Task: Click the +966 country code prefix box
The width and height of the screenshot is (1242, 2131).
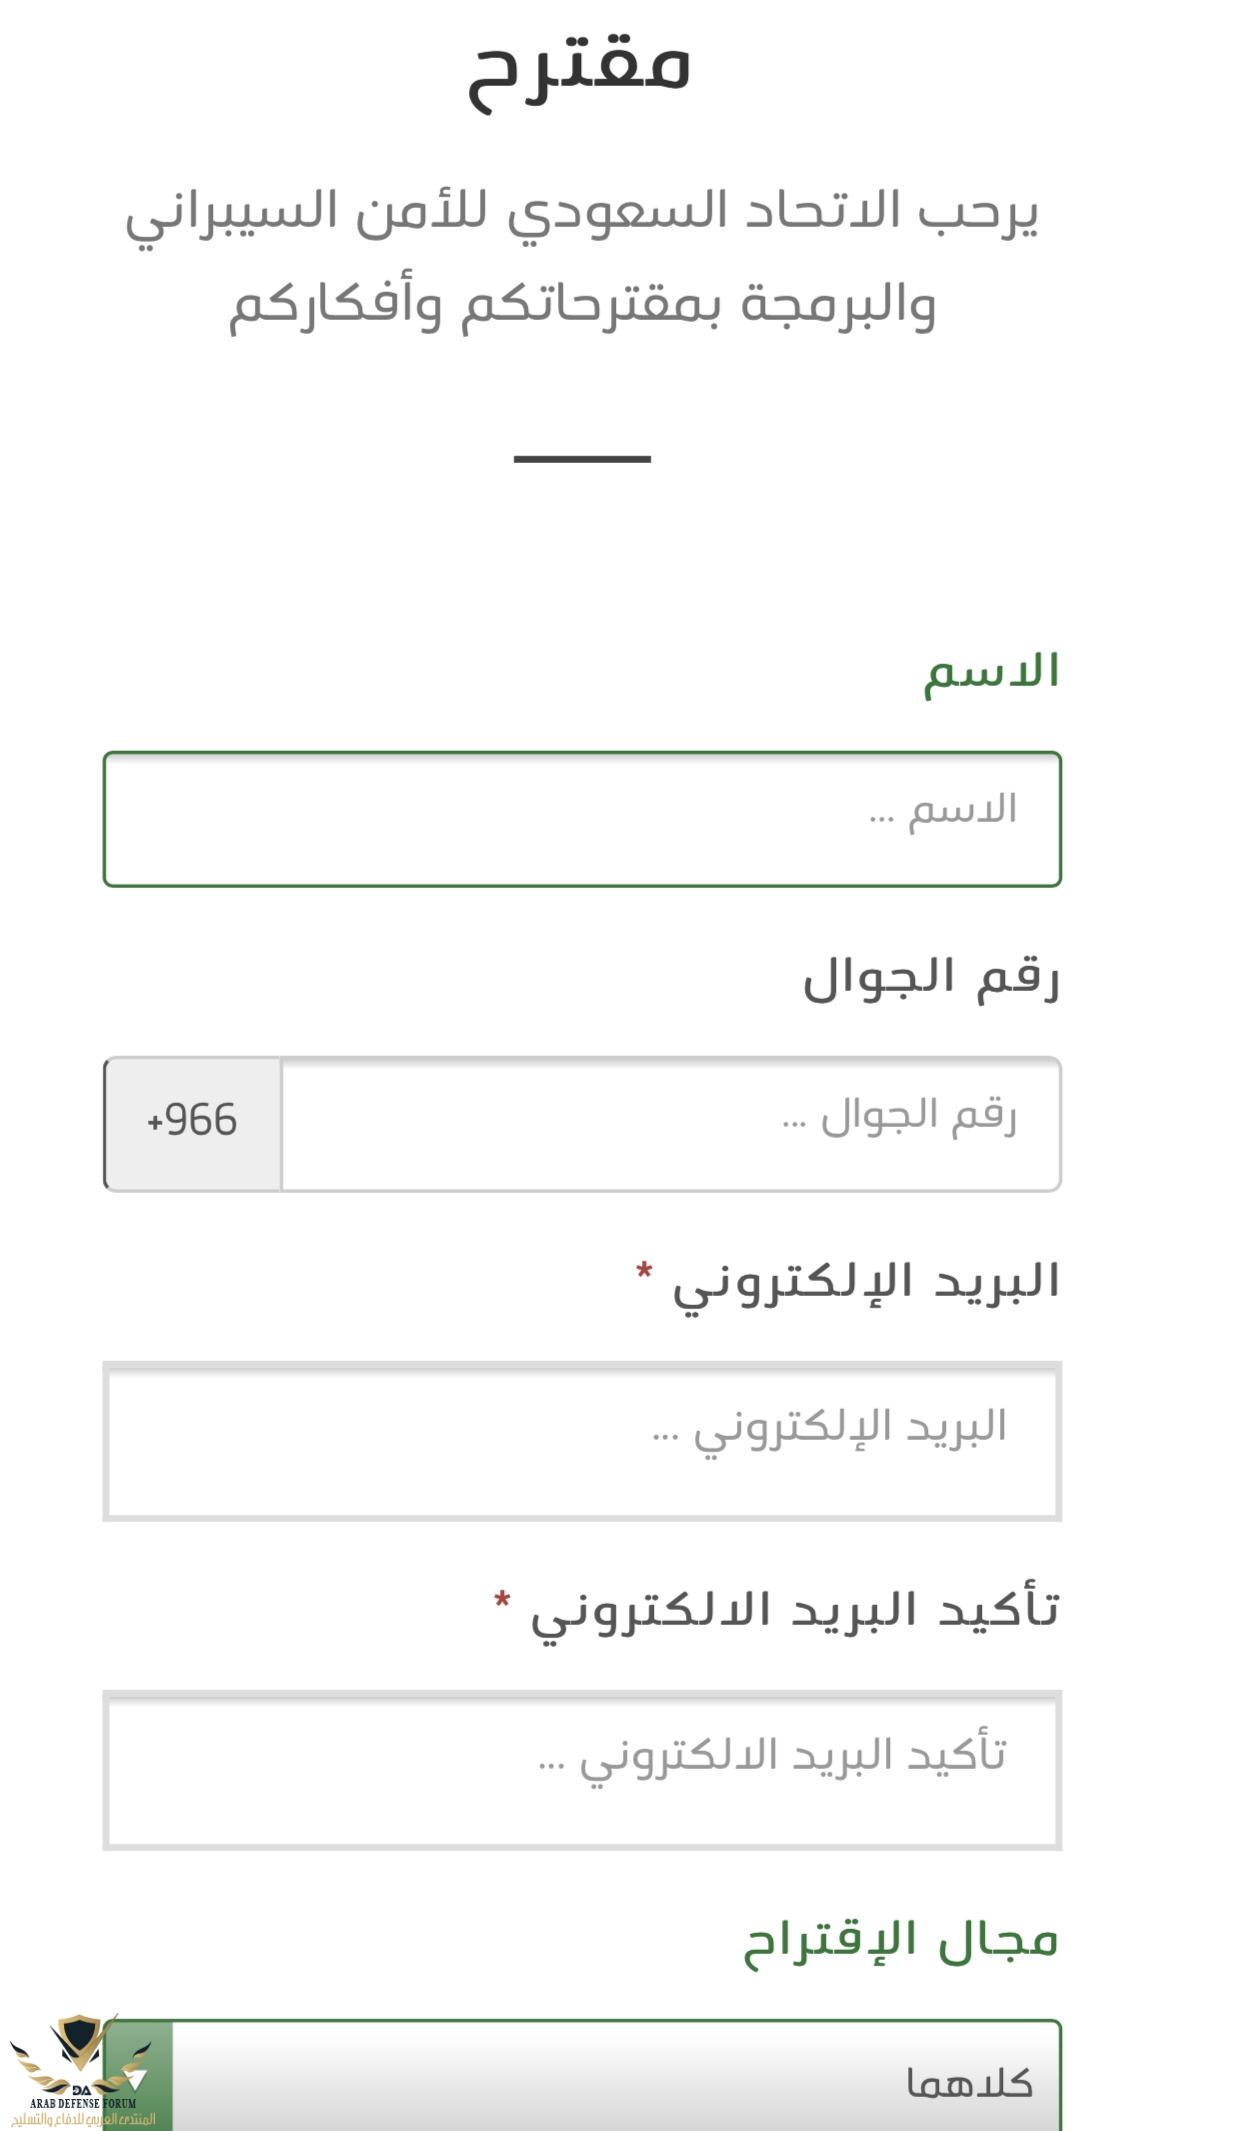Action: [192, 1124]
